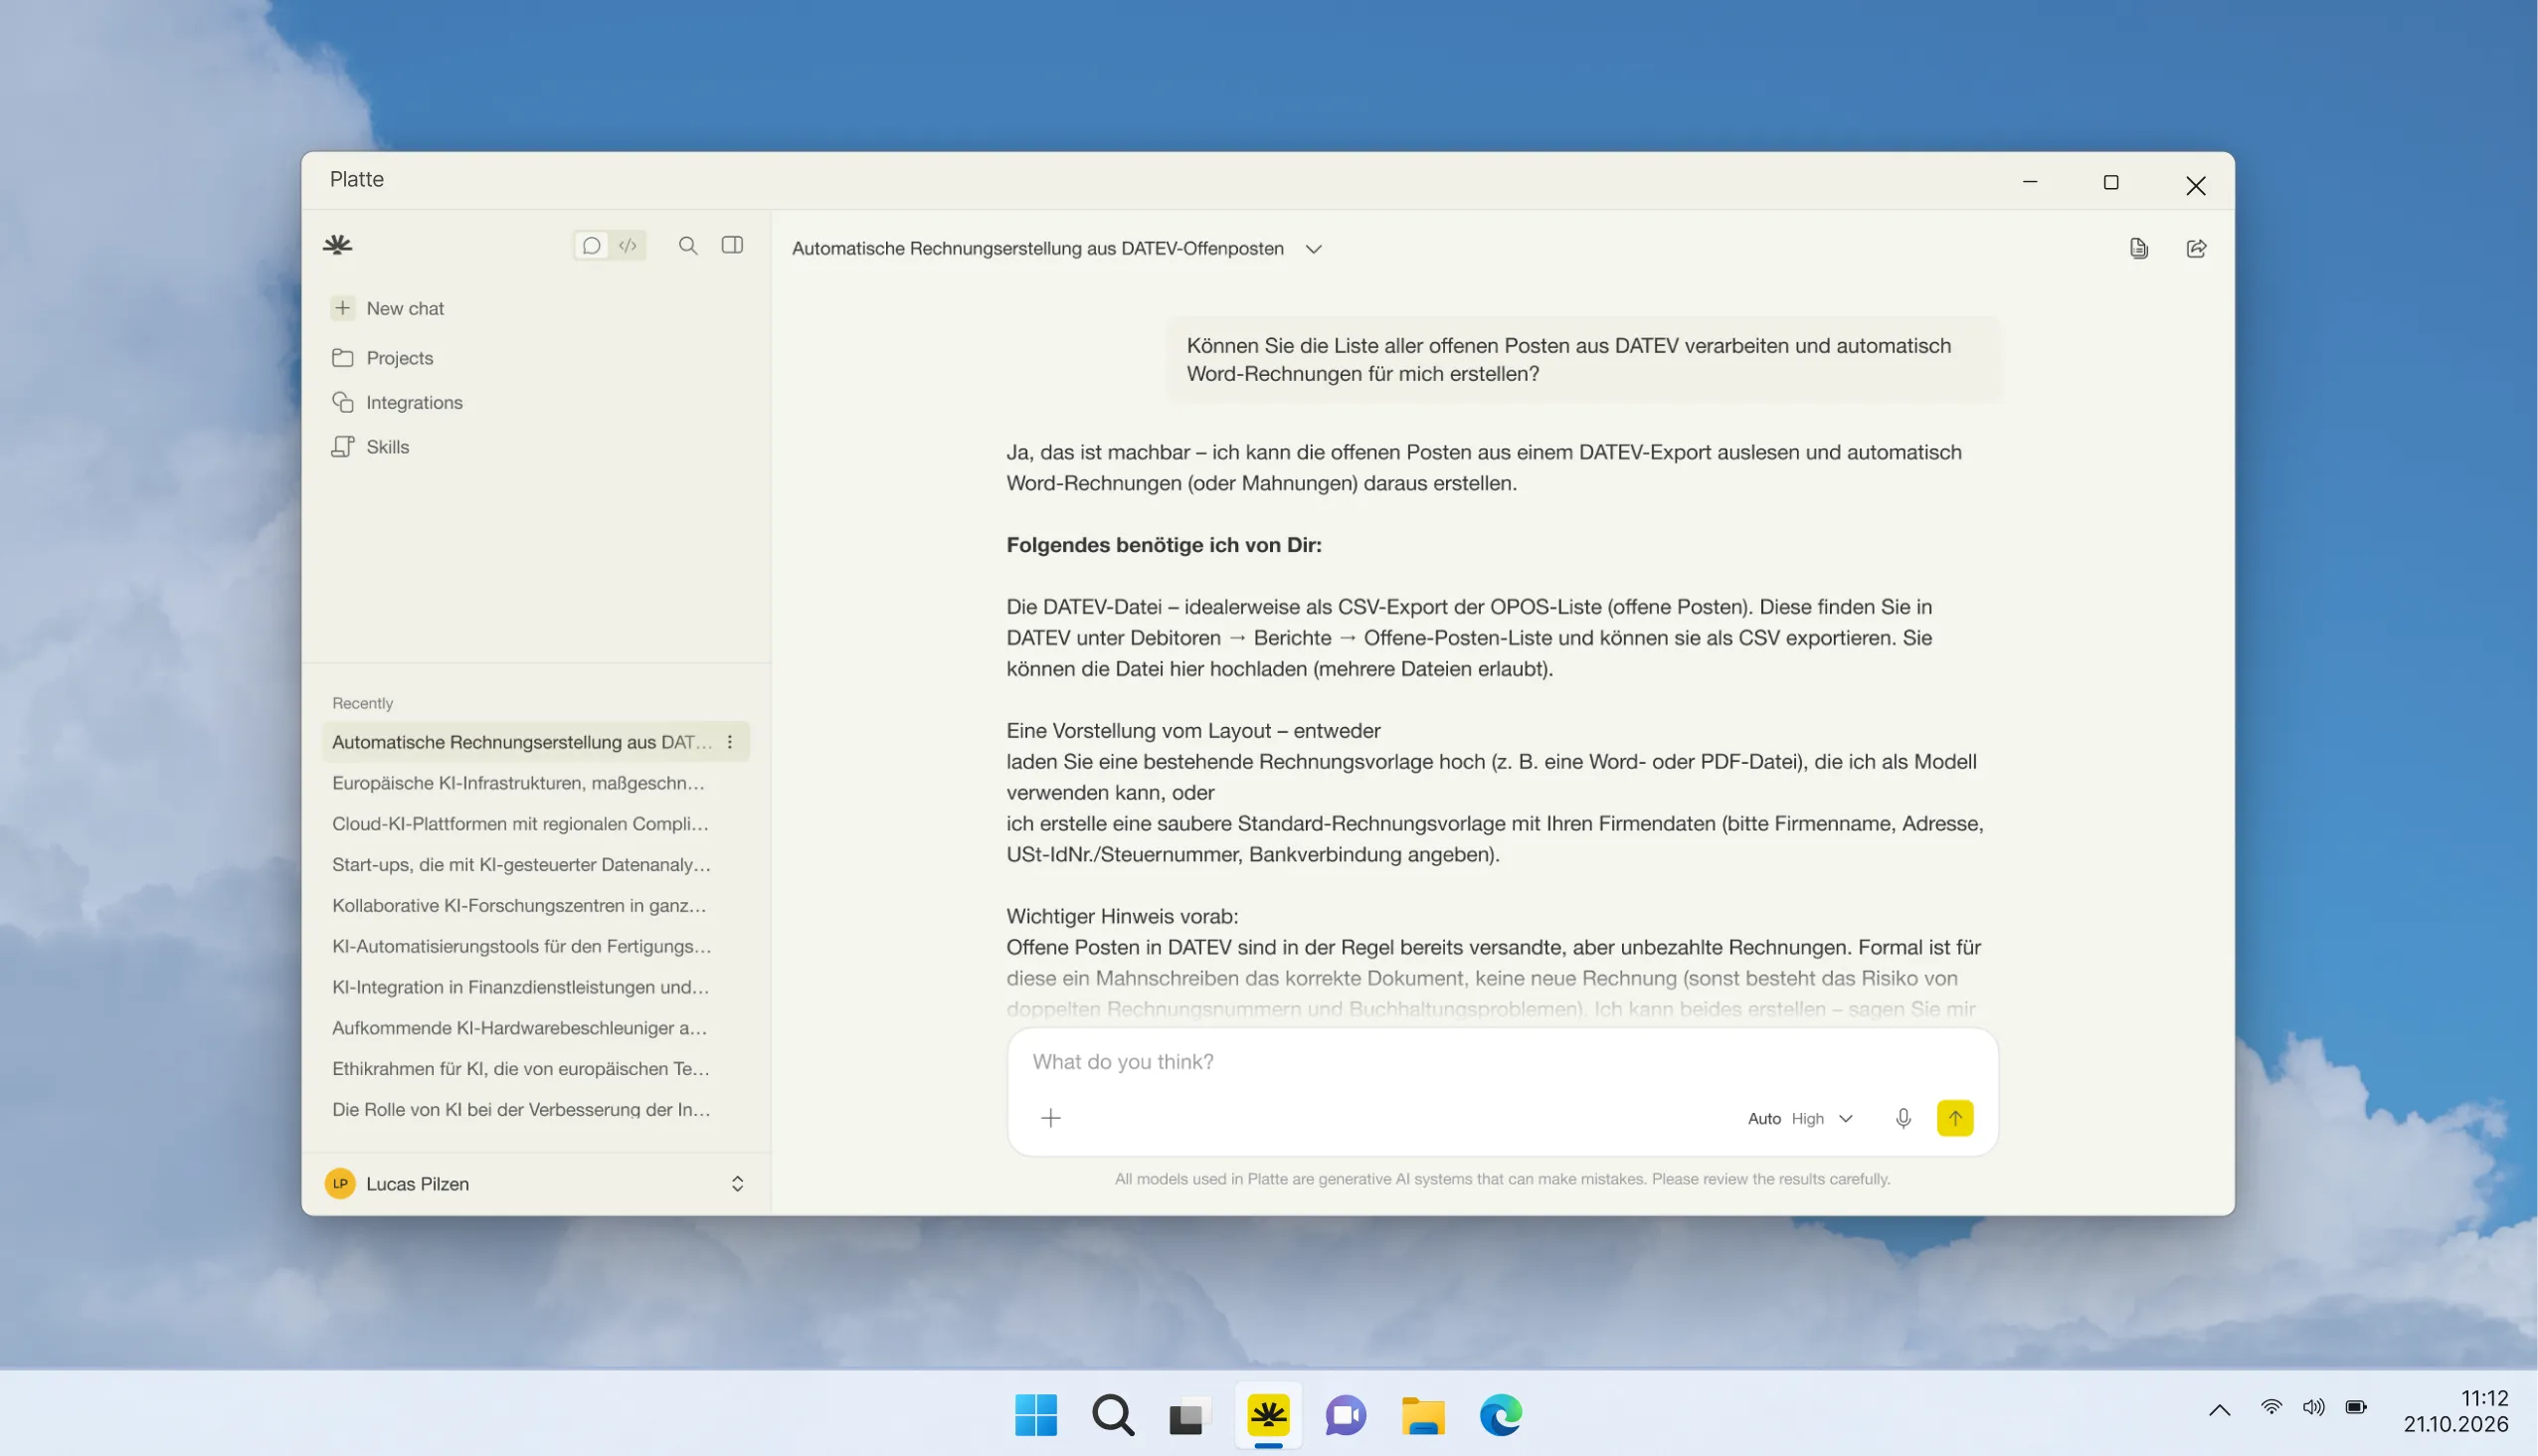Viewport: 2538px width, 1456px height.
Task: Open clock showing 11:12 21.10.2026
Action: tap(2456, 1412)
